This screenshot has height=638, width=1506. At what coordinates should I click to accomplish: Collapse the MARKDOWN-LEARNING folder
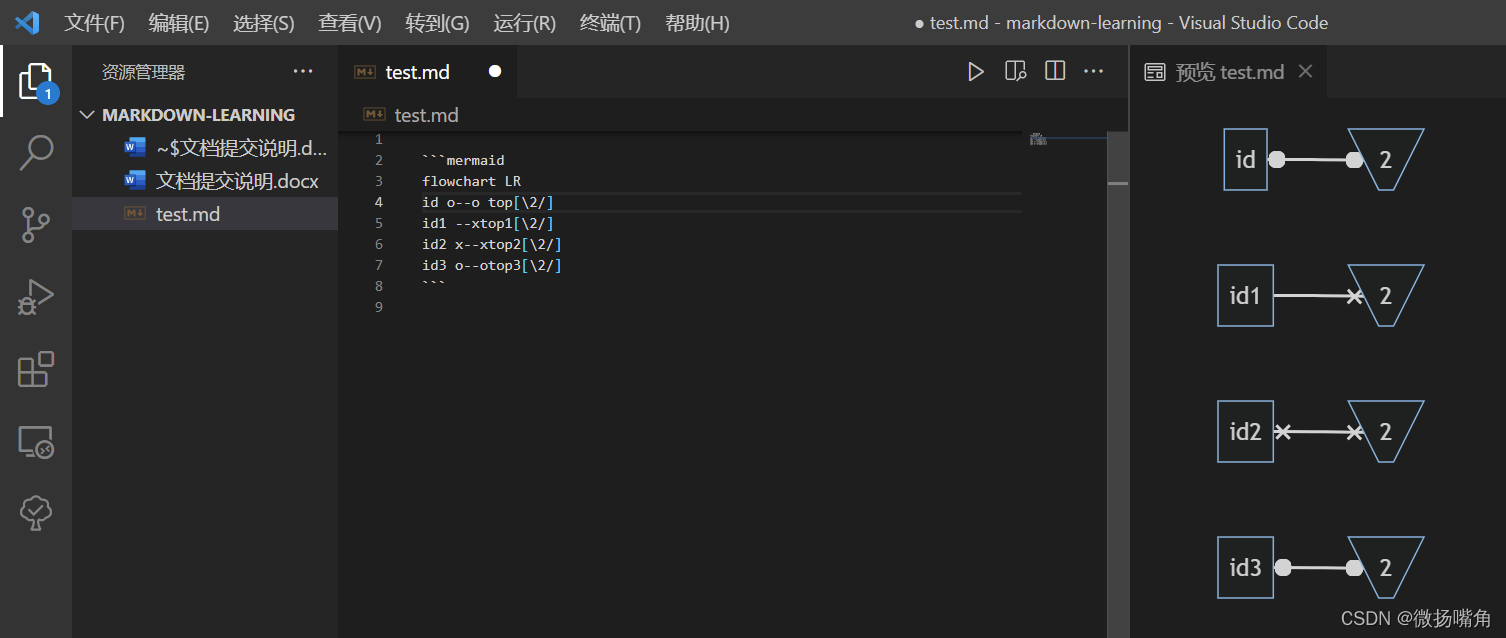pos(86,115)
